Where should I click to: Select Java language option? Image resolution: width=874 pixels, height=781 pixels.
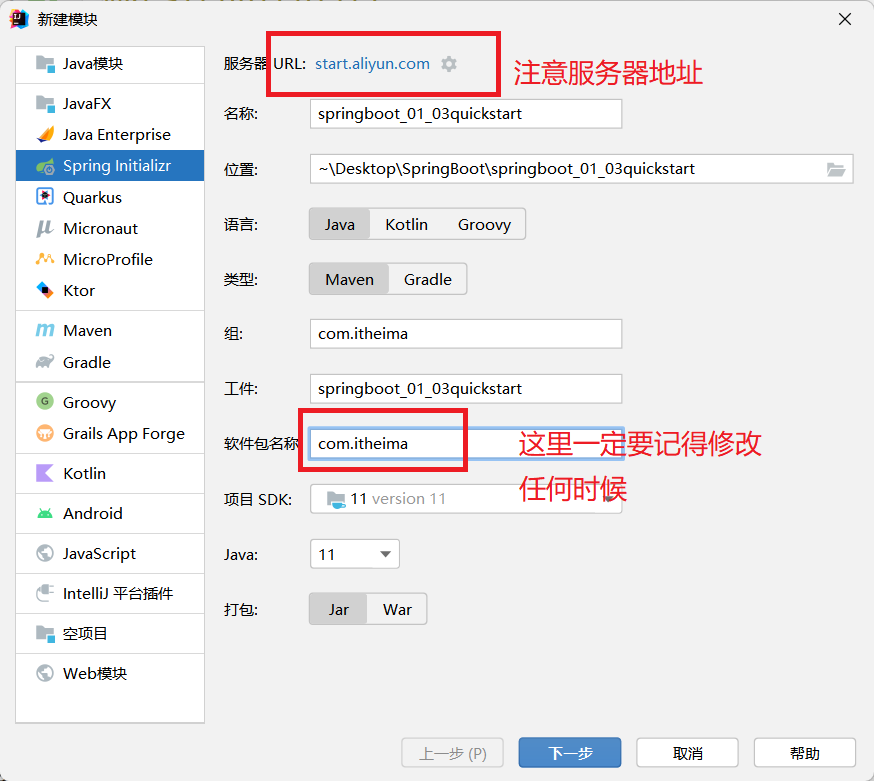pos(339,224)
